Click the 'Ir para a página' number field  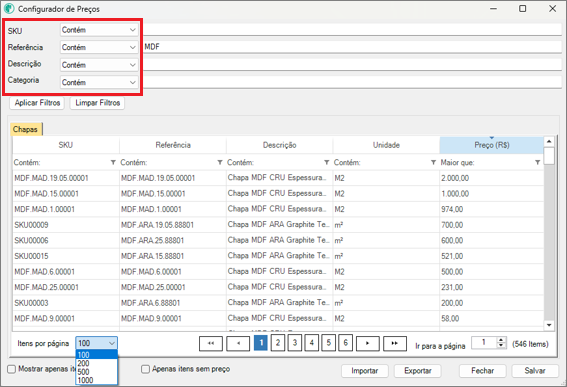point(484,343)
